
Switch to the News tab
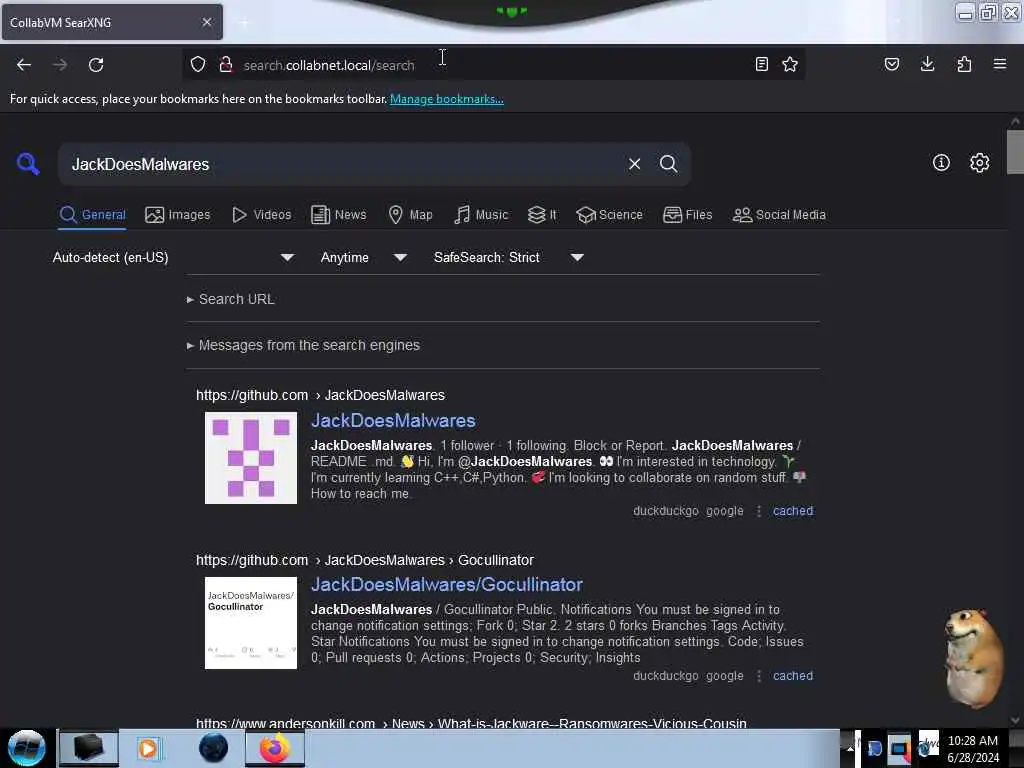point(338,215)
